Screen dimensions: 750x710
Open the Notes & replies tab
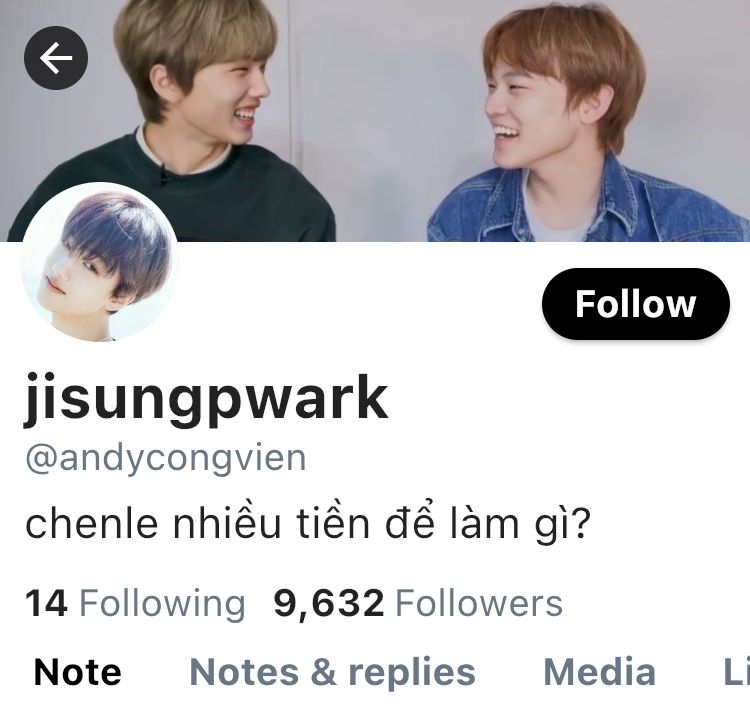332,672
